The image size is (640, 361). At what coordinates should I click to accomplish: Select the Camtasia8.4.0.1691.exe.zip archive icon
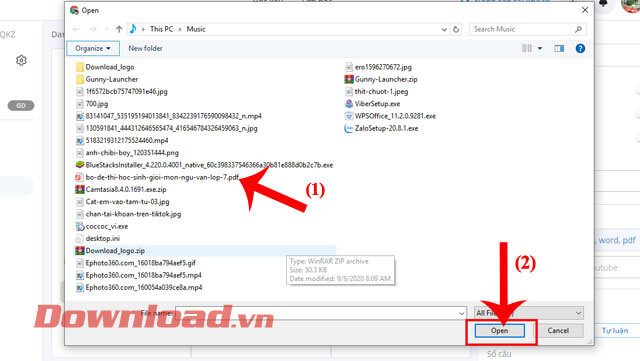pyautogui.click(x=80, y=189)
